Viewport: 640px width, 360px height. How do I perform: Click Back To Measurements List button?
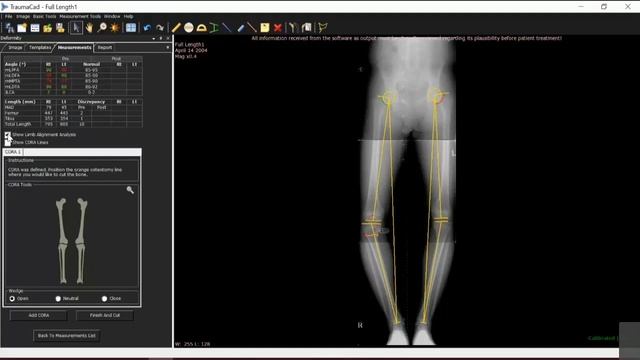click(x=67, y=336)
